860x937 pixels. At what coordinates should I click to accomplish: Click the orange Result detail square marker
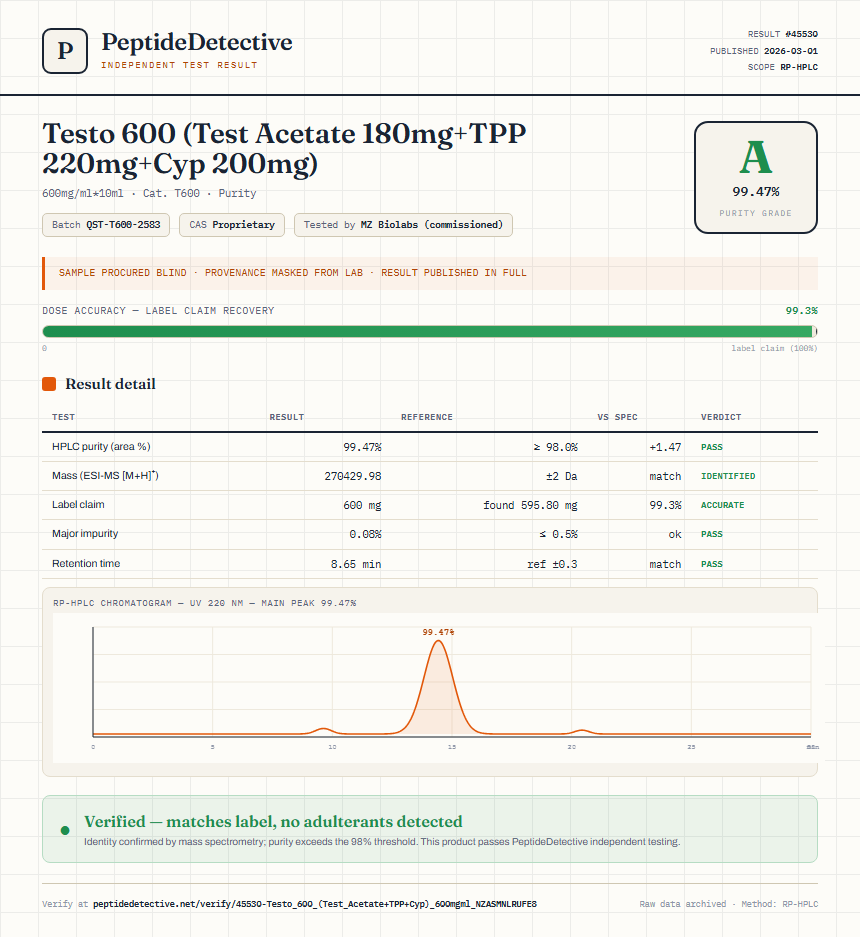pyautogui.click(x=49, y=384)
